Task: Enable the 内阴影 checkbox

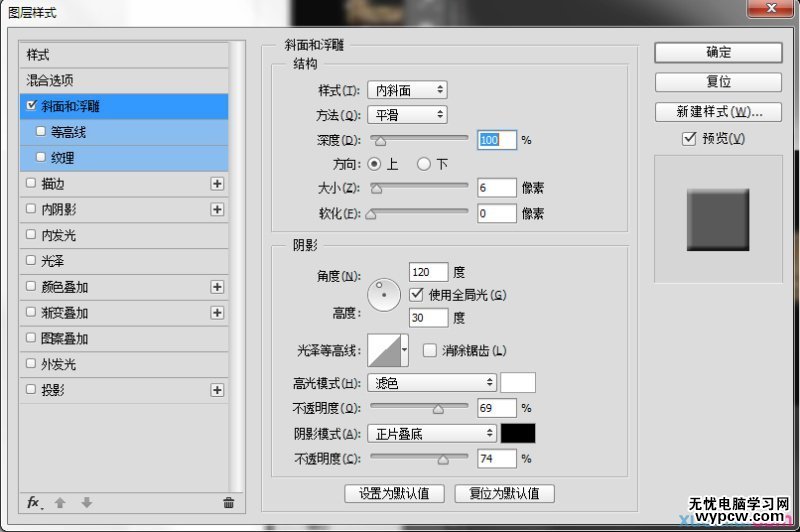Action: [x=31, y=209]
